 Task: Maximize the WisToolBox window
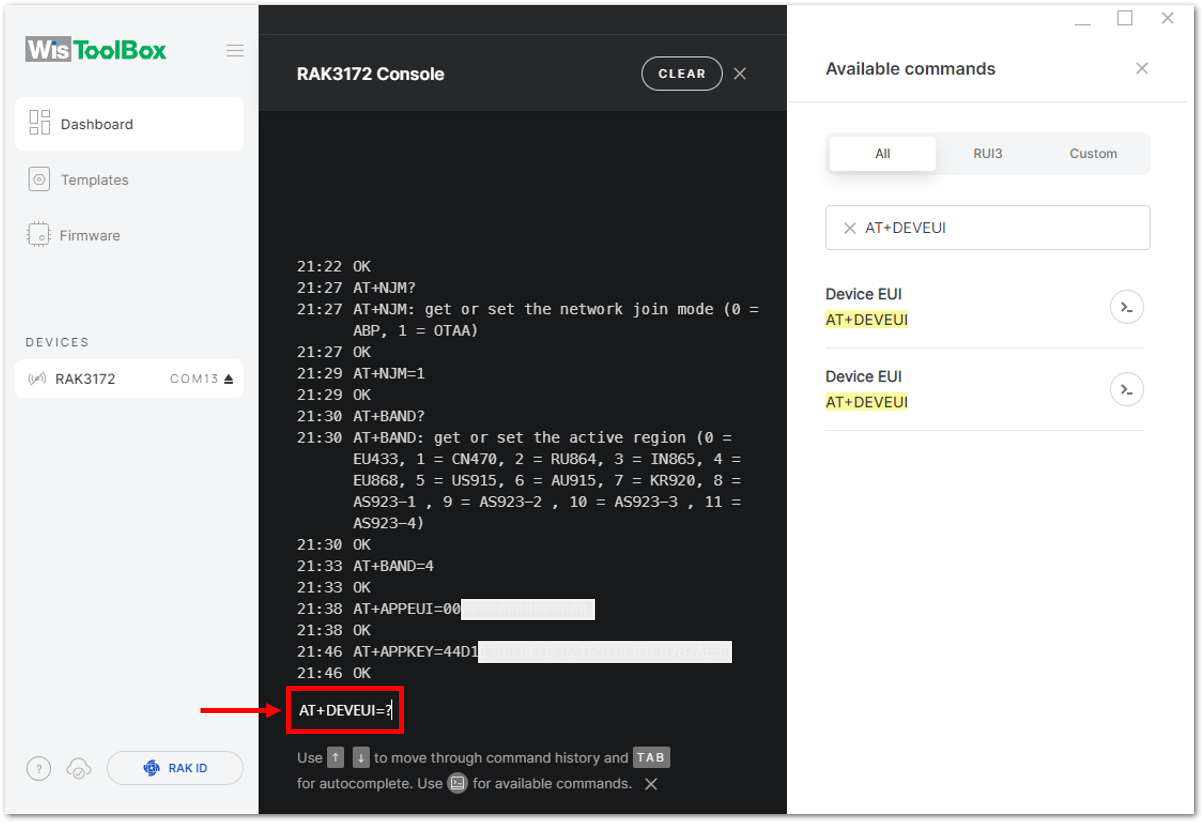click(1125, 18)
